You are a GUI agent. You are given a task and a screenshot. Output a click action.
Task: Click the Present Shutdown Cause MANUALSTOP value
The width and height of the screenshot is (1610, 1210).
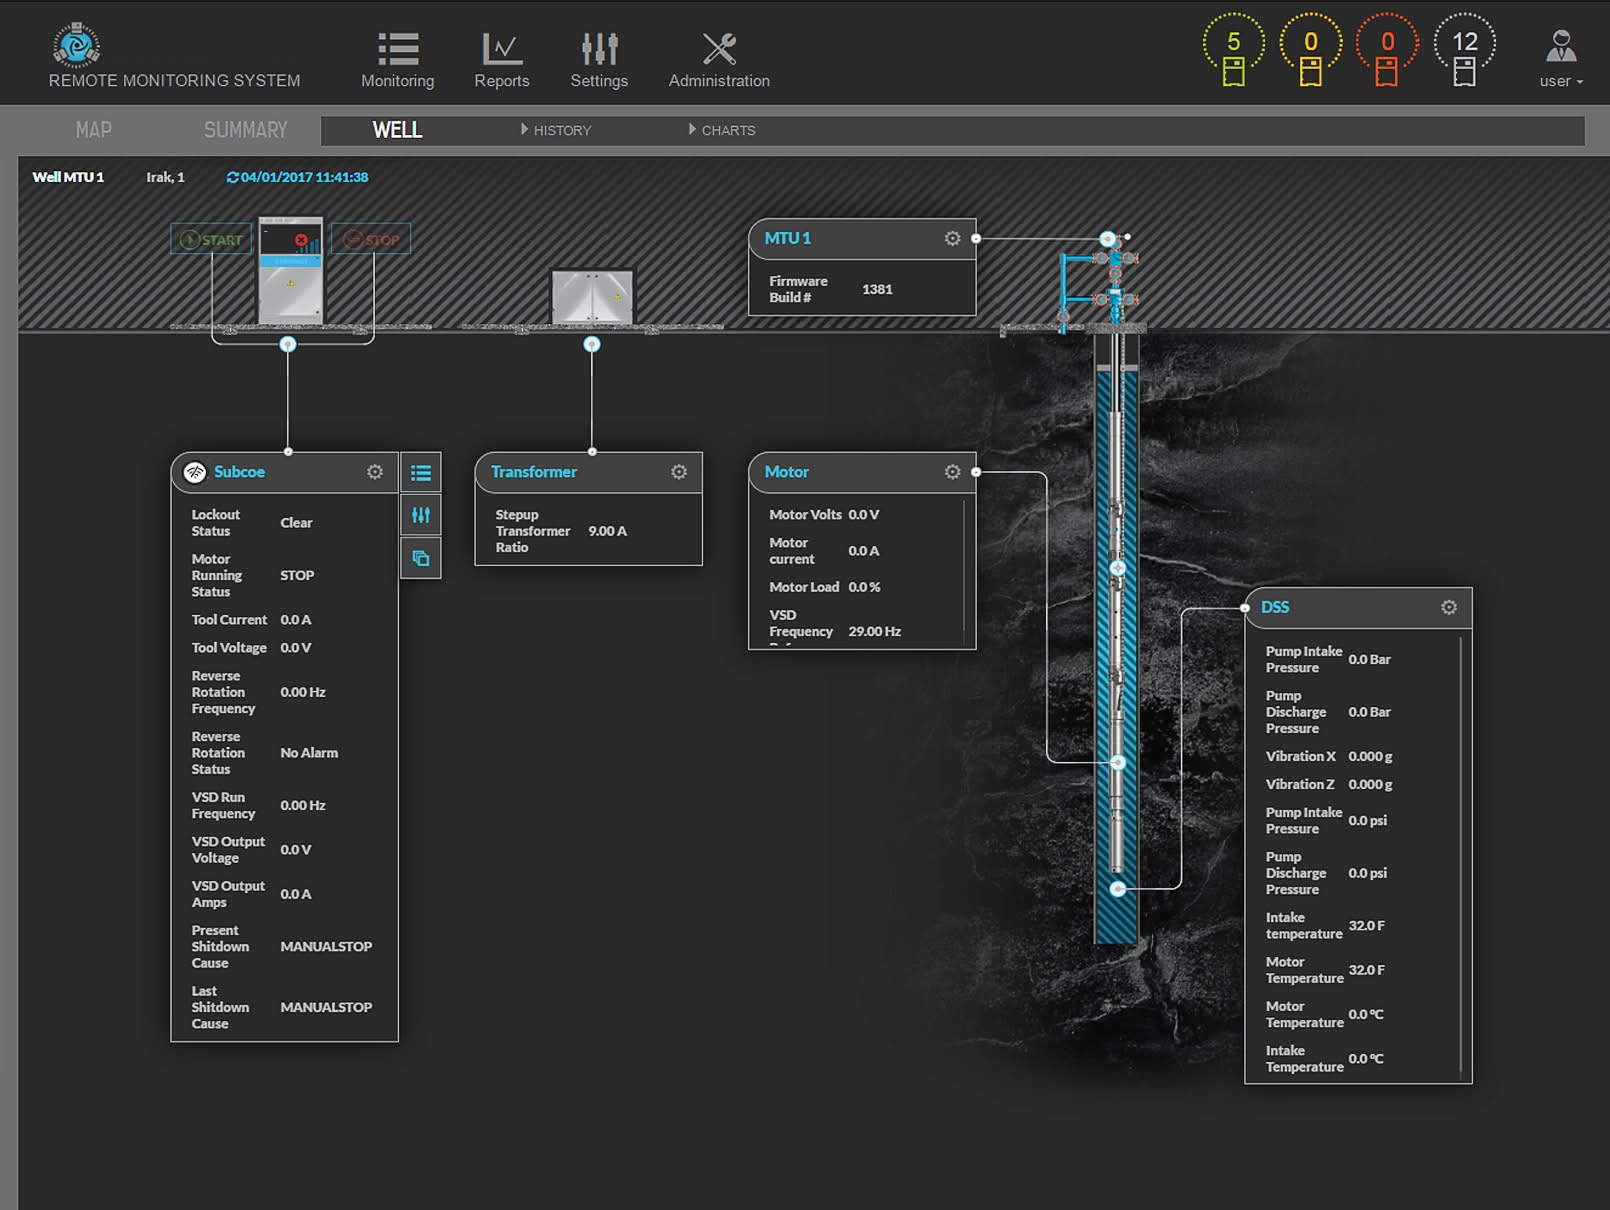(x=326, y=947)
